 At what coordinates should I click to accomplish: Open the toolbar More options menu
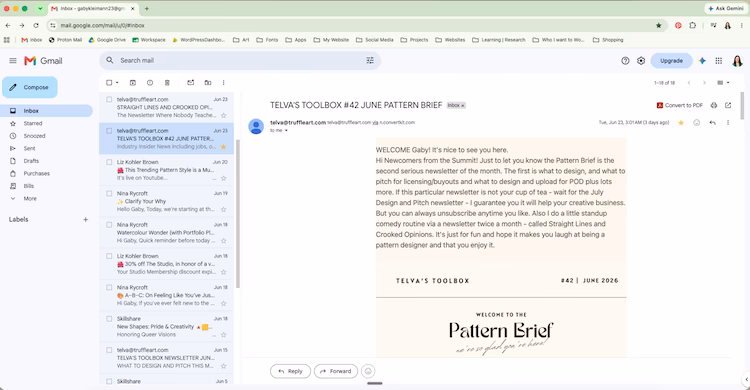(223, 83)
